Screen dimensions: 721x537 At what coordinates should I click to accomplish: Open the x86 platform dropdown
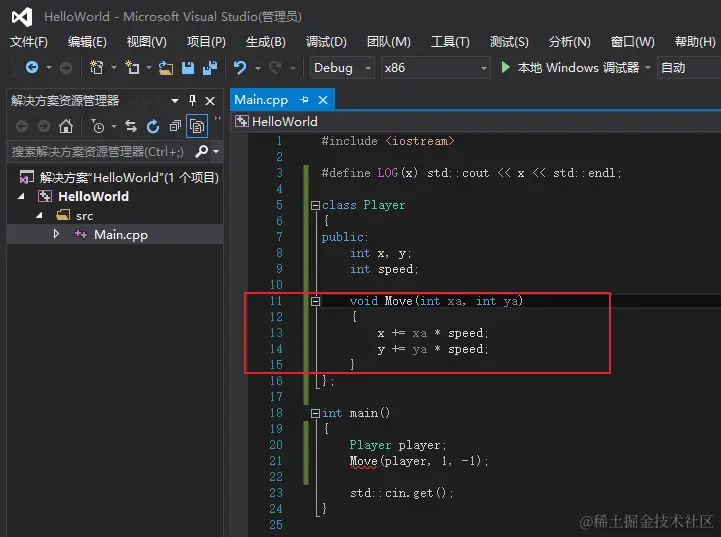pos(435,68)
